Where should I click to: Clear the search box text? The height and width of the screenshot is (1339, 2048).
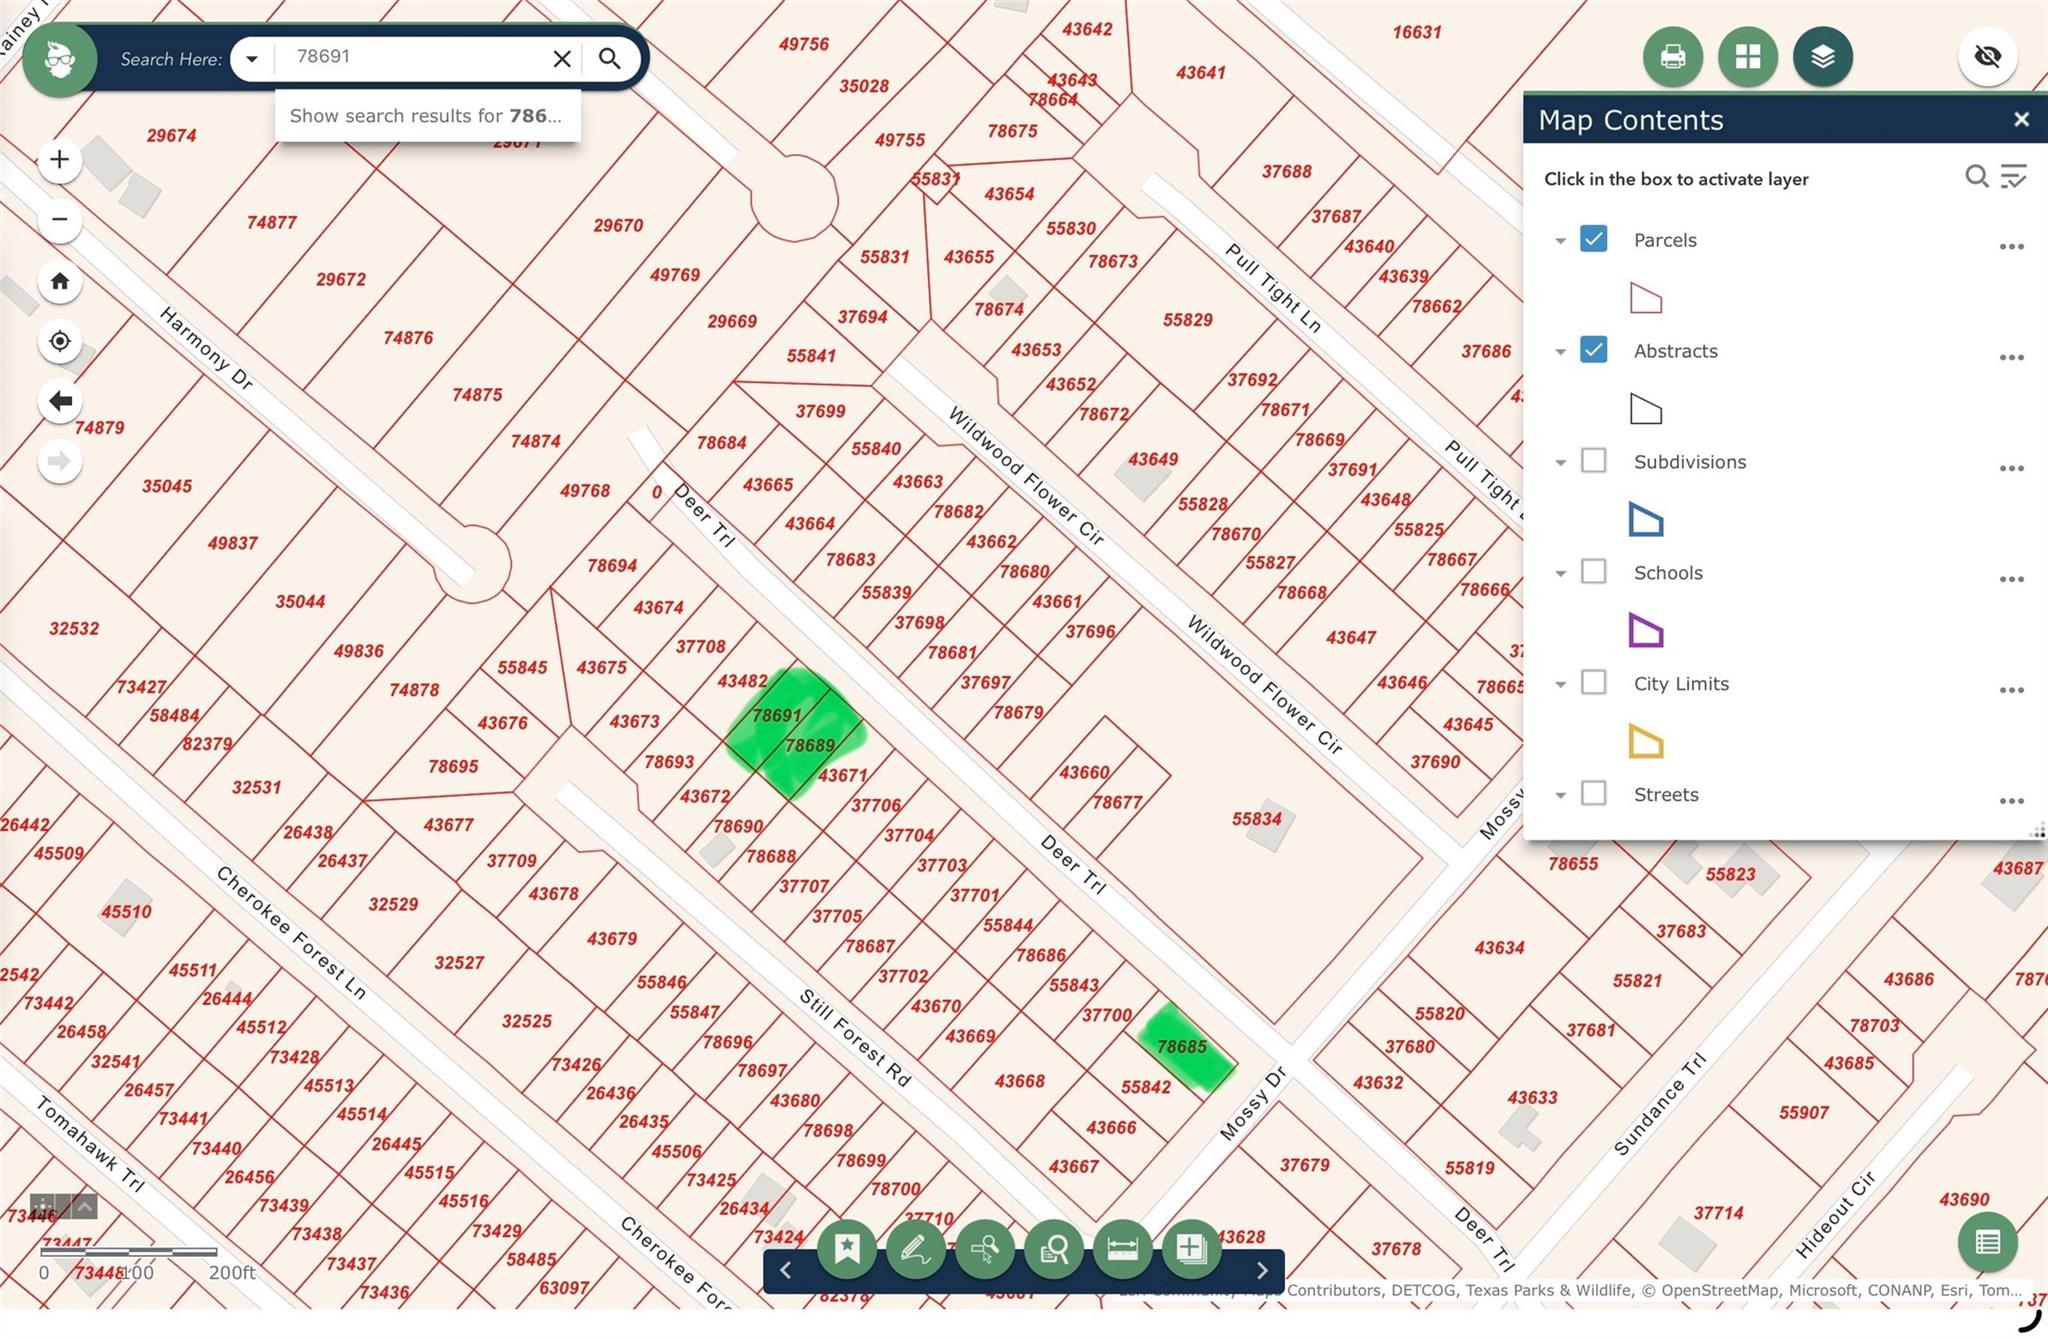pyautogui.click(x=562, y=59)
